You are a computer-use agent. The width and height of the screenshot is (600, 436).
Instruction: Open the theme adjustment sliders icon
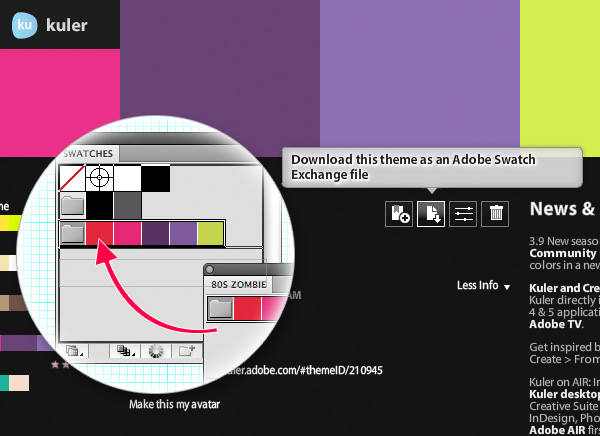(x=464, y=213)
